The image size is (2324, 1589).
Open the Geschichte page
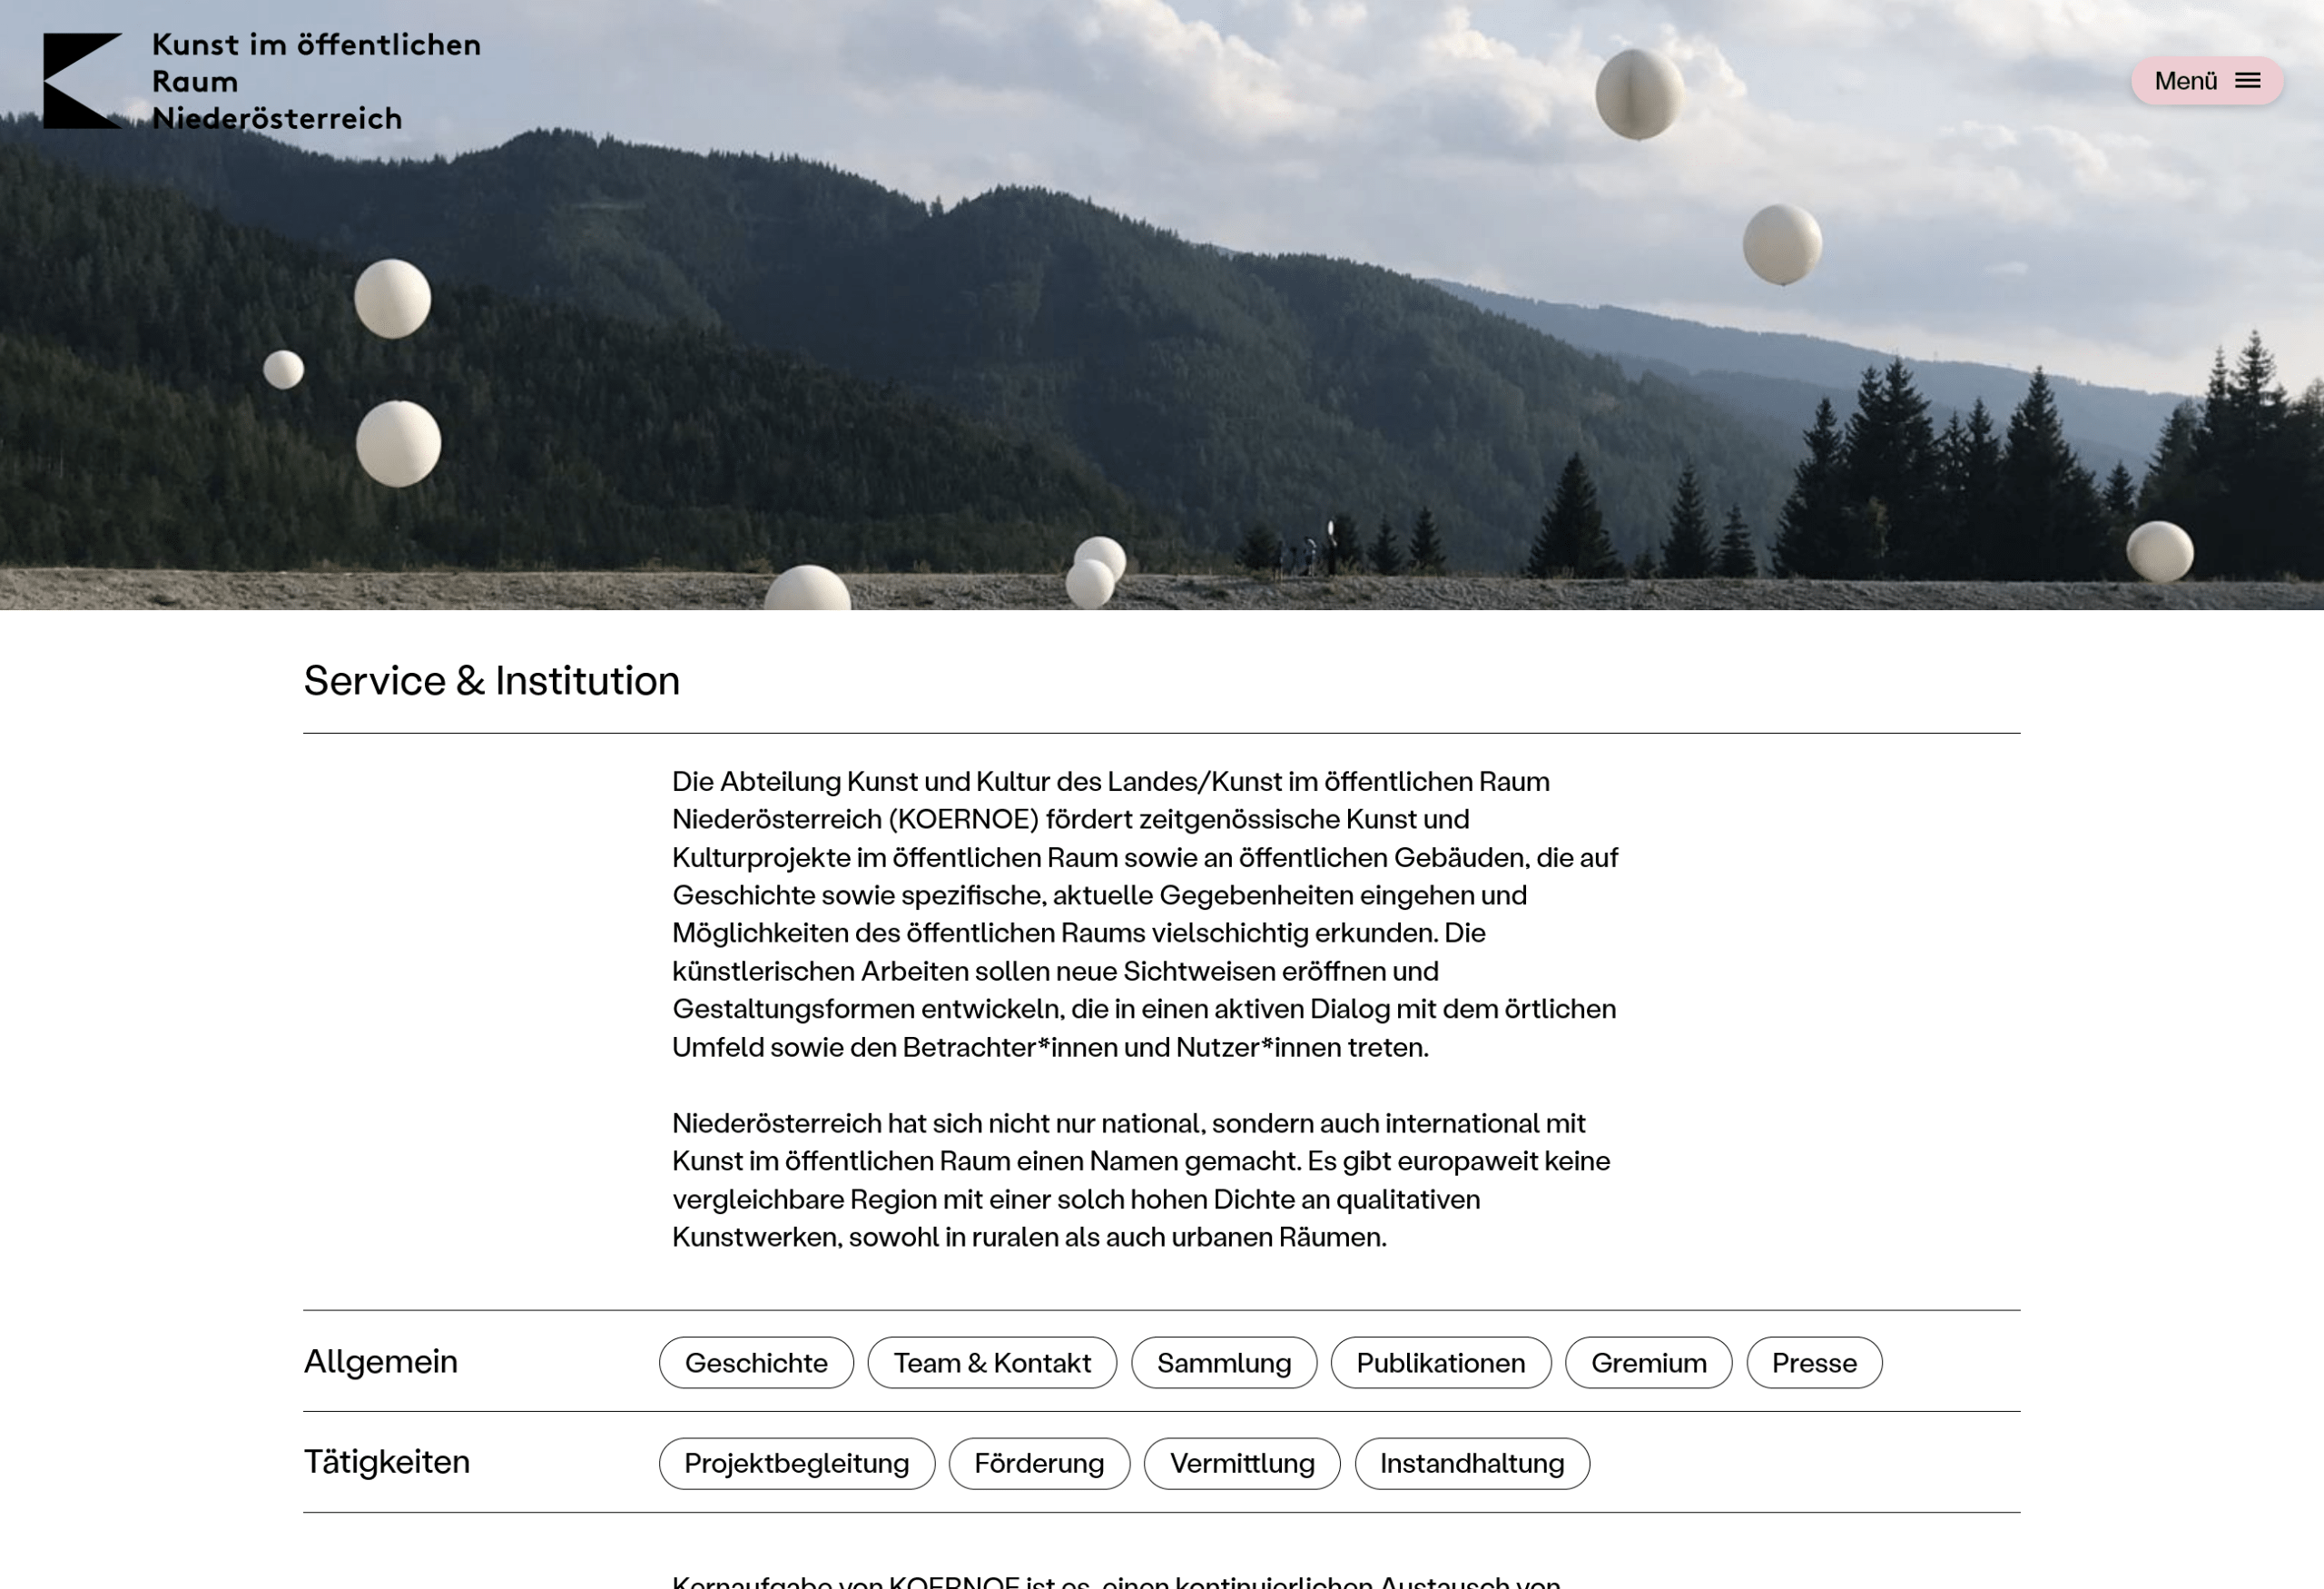(x=755, y=1362)
